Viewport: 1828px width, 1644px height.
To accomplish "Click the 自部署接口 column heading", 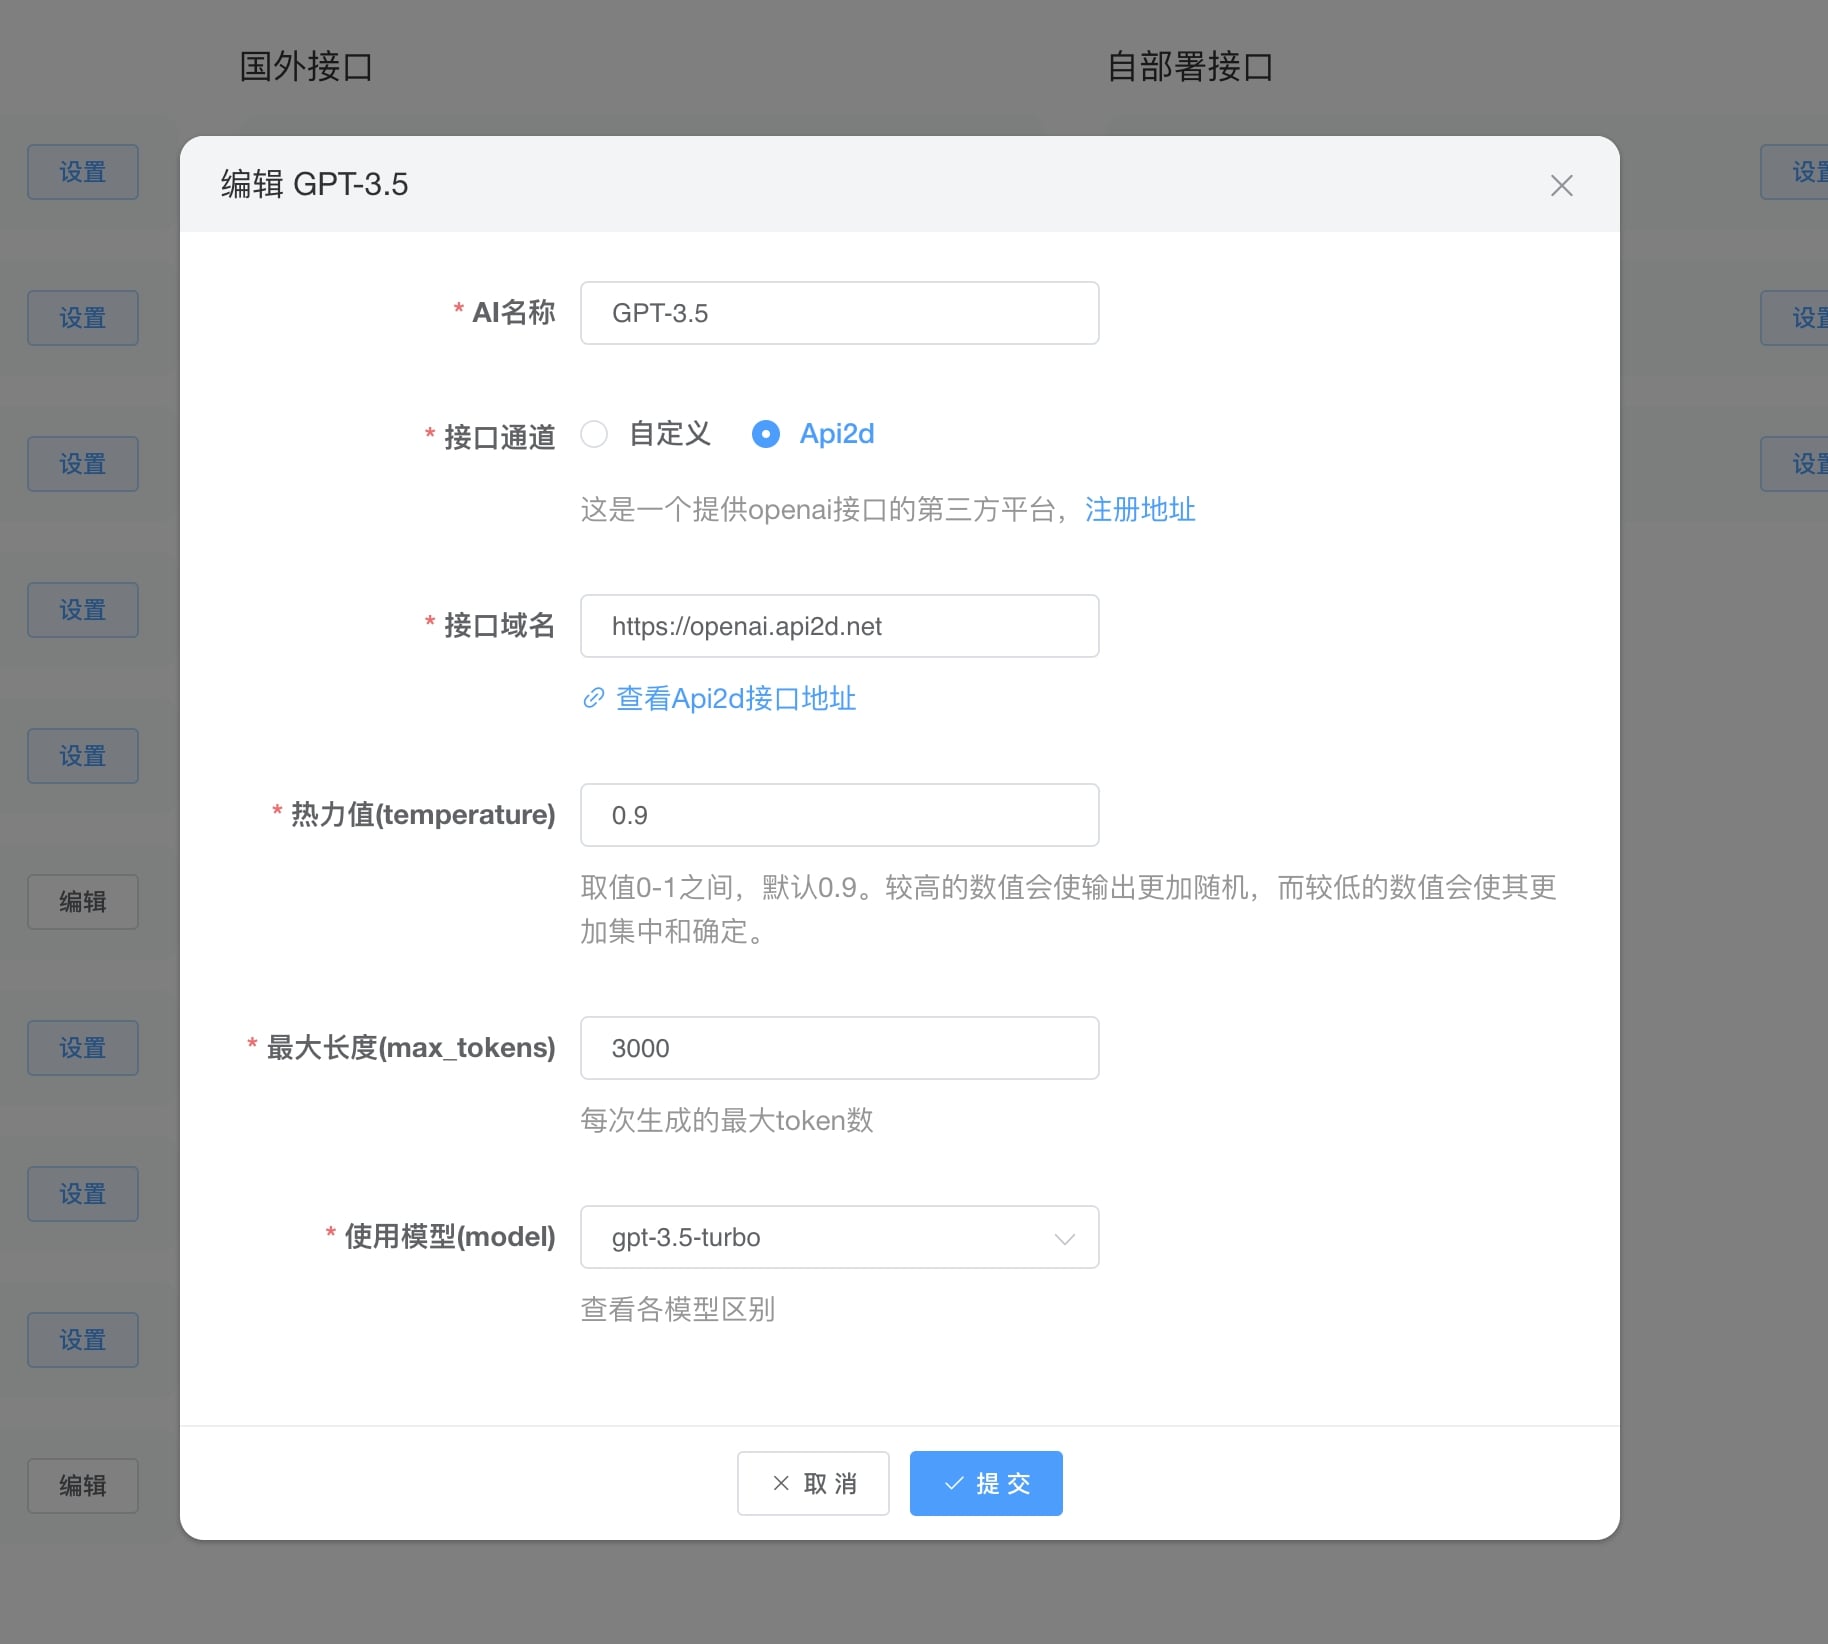I will pos(1189,67).
